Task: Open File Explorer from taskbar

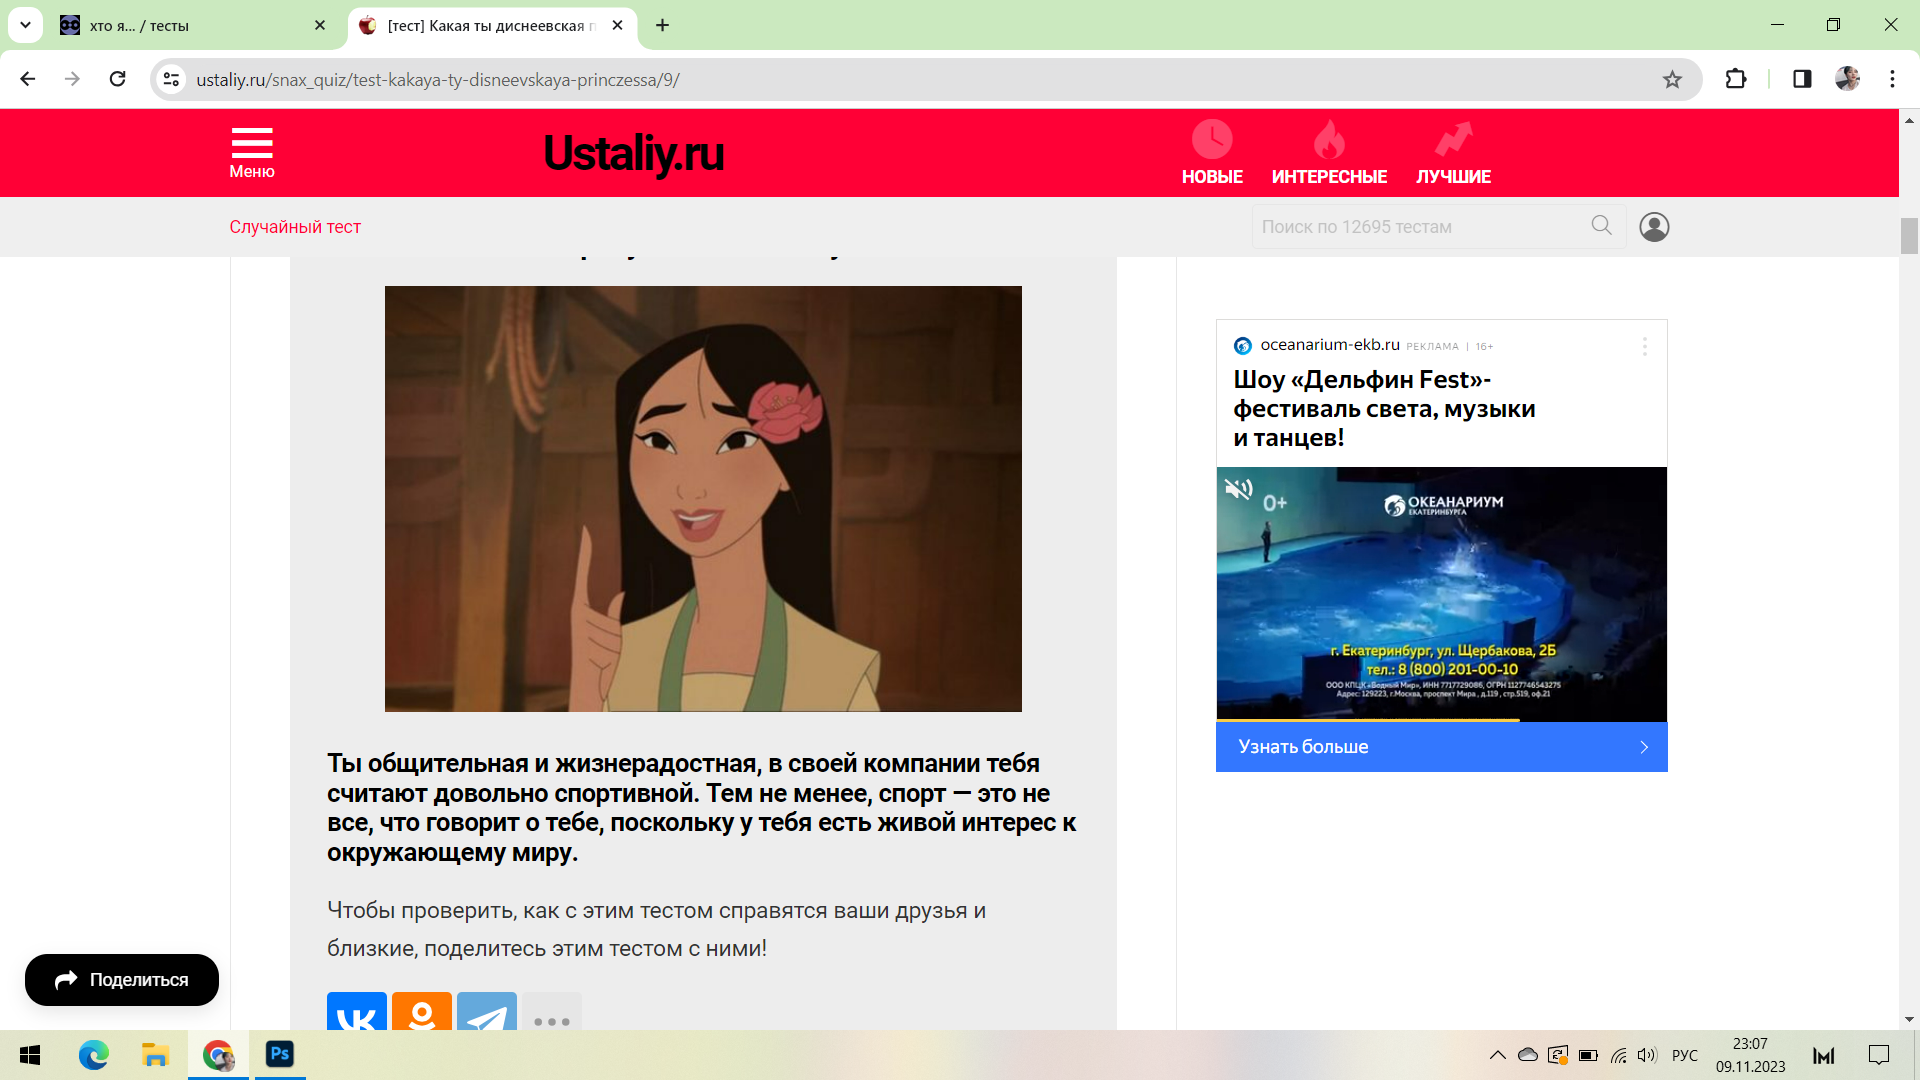Action: [155, 1055]
